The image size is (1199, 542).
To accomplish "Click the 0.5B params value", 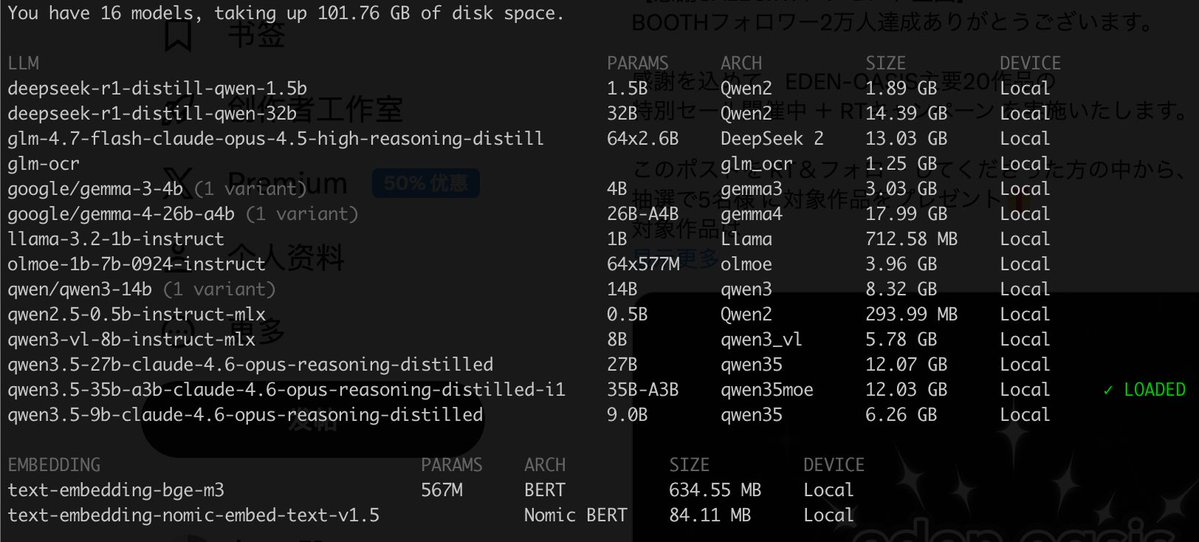I will tap(628, 314).
